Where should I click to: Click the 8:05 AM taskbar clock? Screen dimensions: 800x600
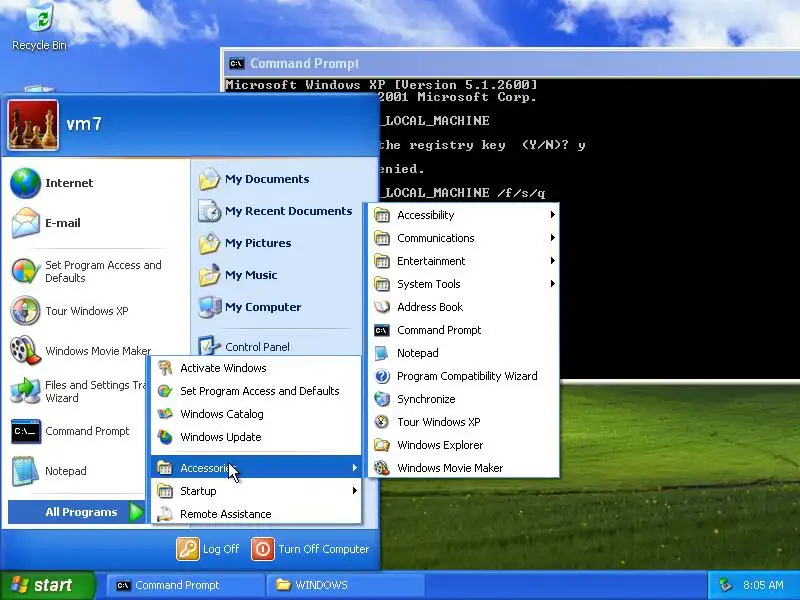[x=763, y=585]
